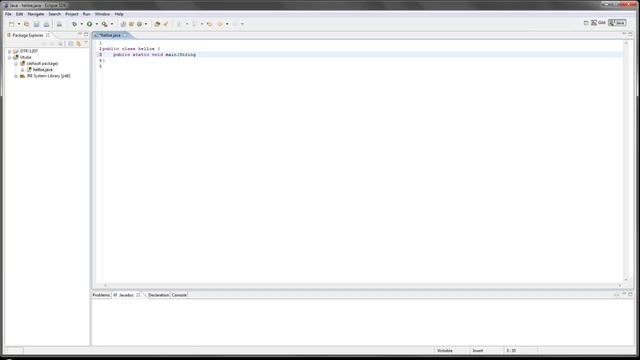
Task: Open the Project menu
Action: [72, 14]
